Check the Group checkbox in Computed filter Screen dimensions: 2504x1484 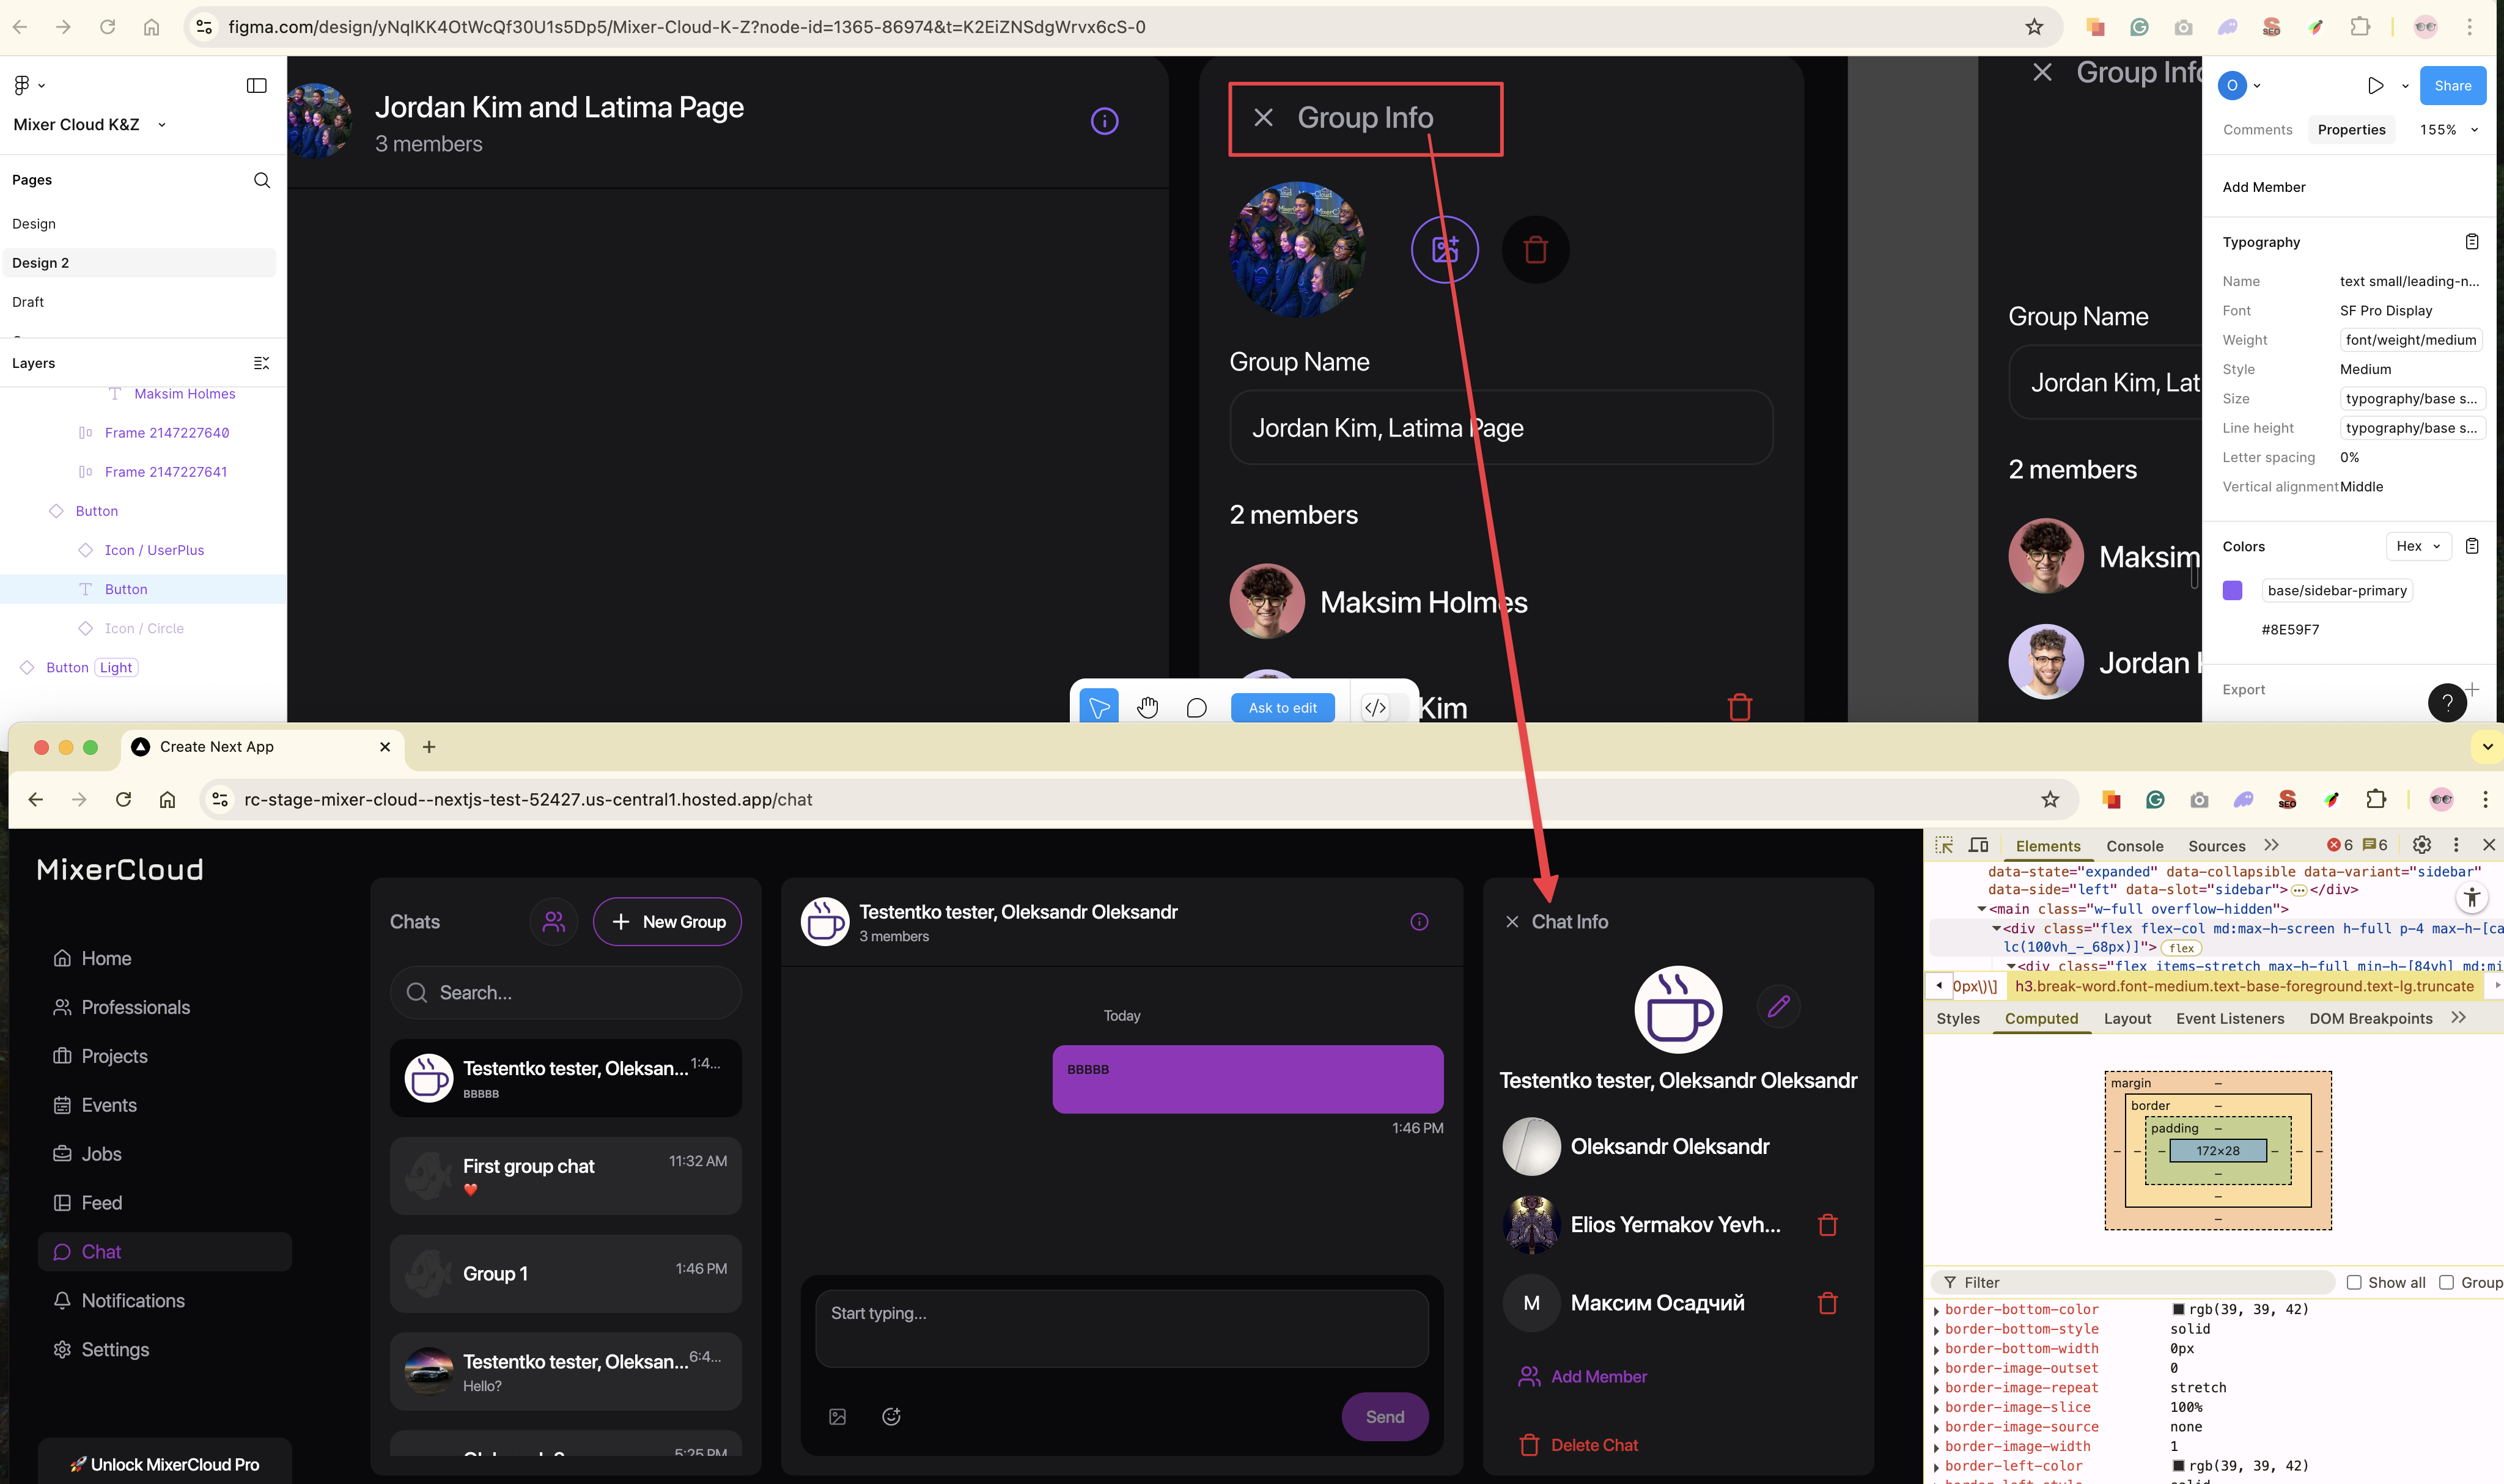(2446, 1282)
